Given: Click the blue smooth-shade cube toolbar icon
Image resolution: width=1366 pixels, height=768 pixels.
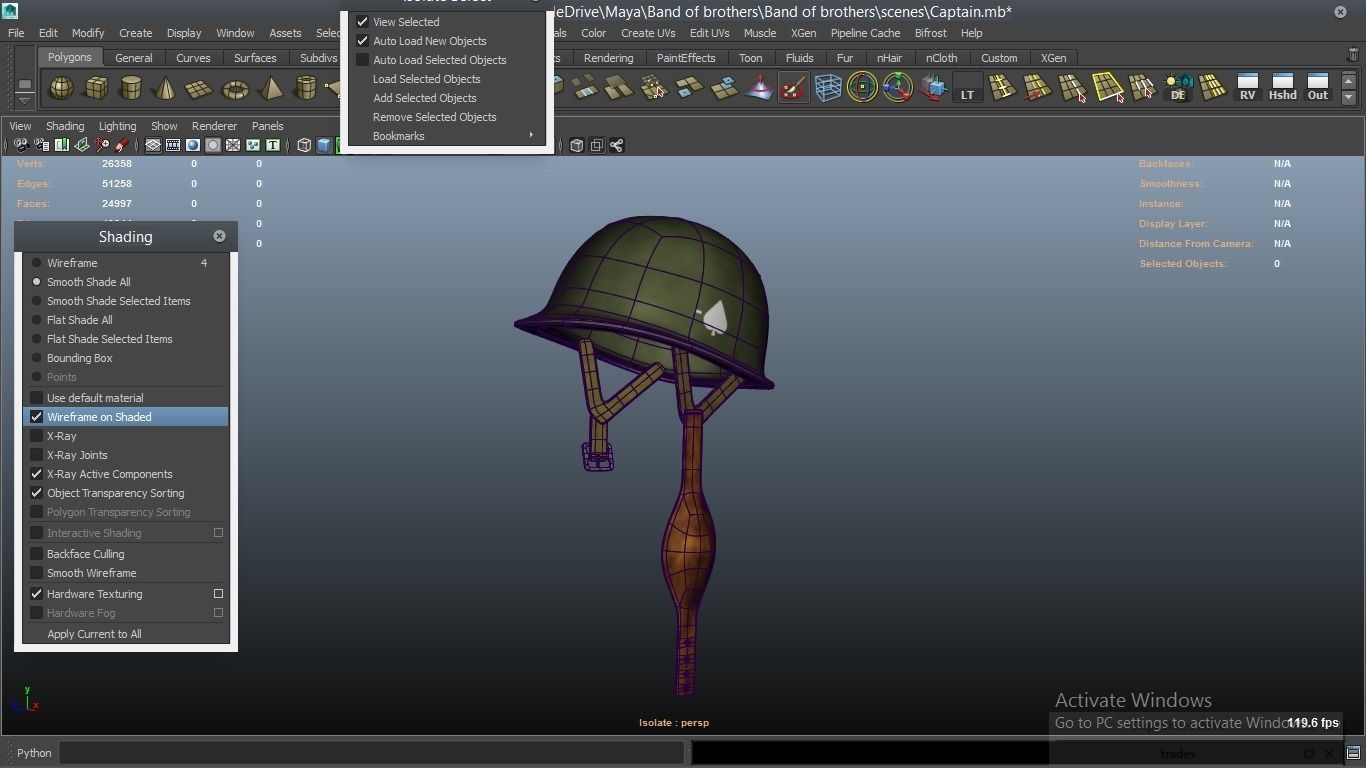Looking at the screenshot, I should click(x=324, y=145).
